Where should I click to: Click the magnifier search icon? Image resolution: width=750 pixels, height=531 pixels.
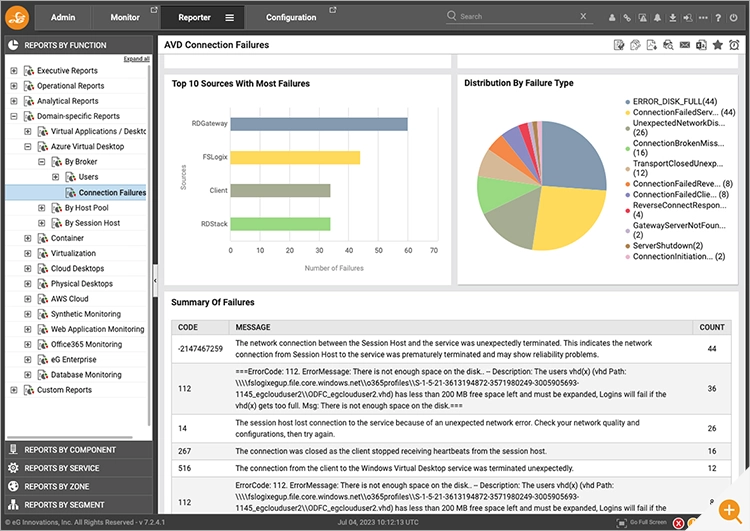pos(452,16)
